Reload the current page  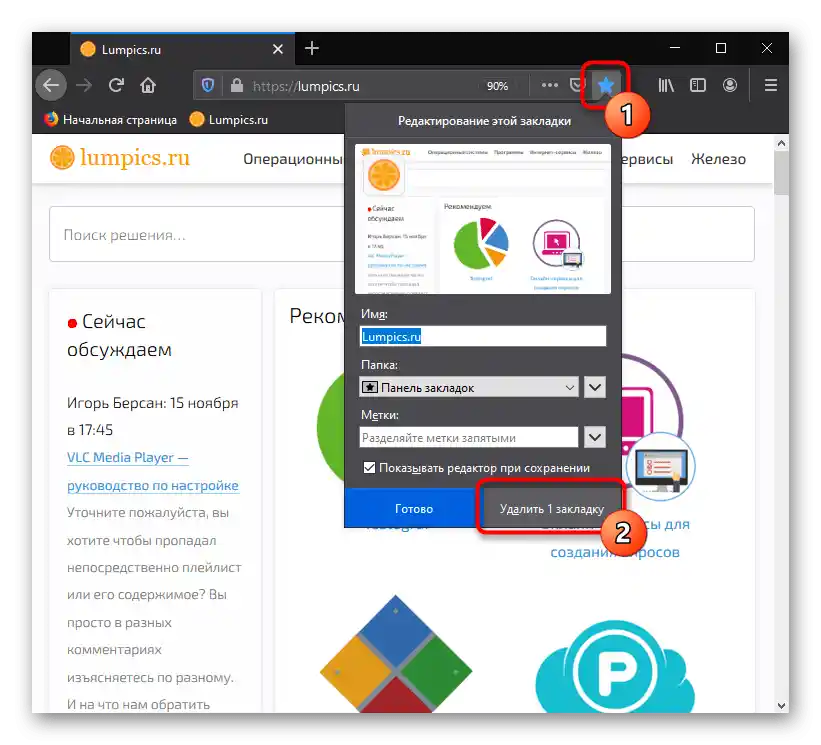click(x=116, y=85)
